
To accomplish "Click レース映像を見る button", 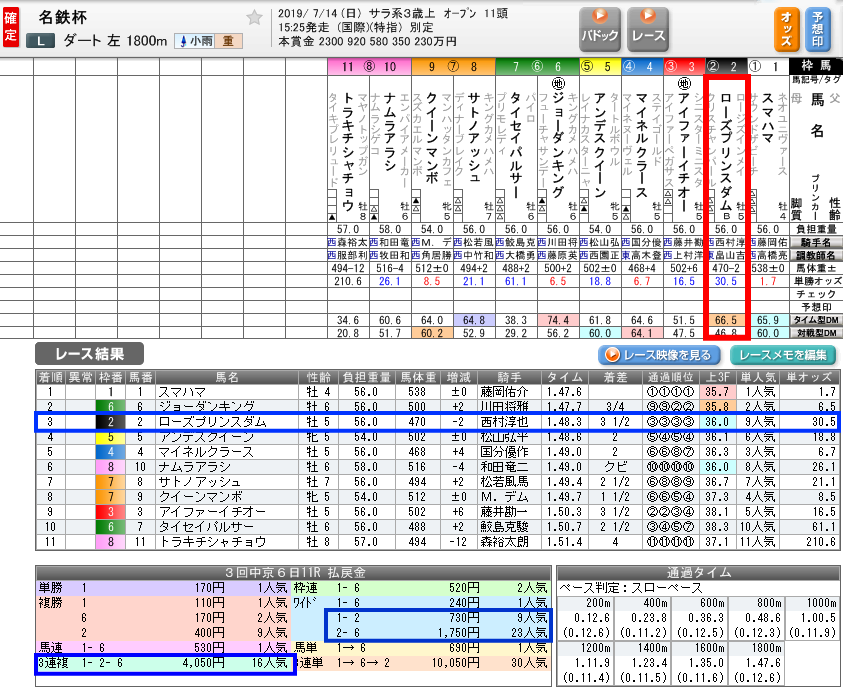I will click(x=660, y=355).
